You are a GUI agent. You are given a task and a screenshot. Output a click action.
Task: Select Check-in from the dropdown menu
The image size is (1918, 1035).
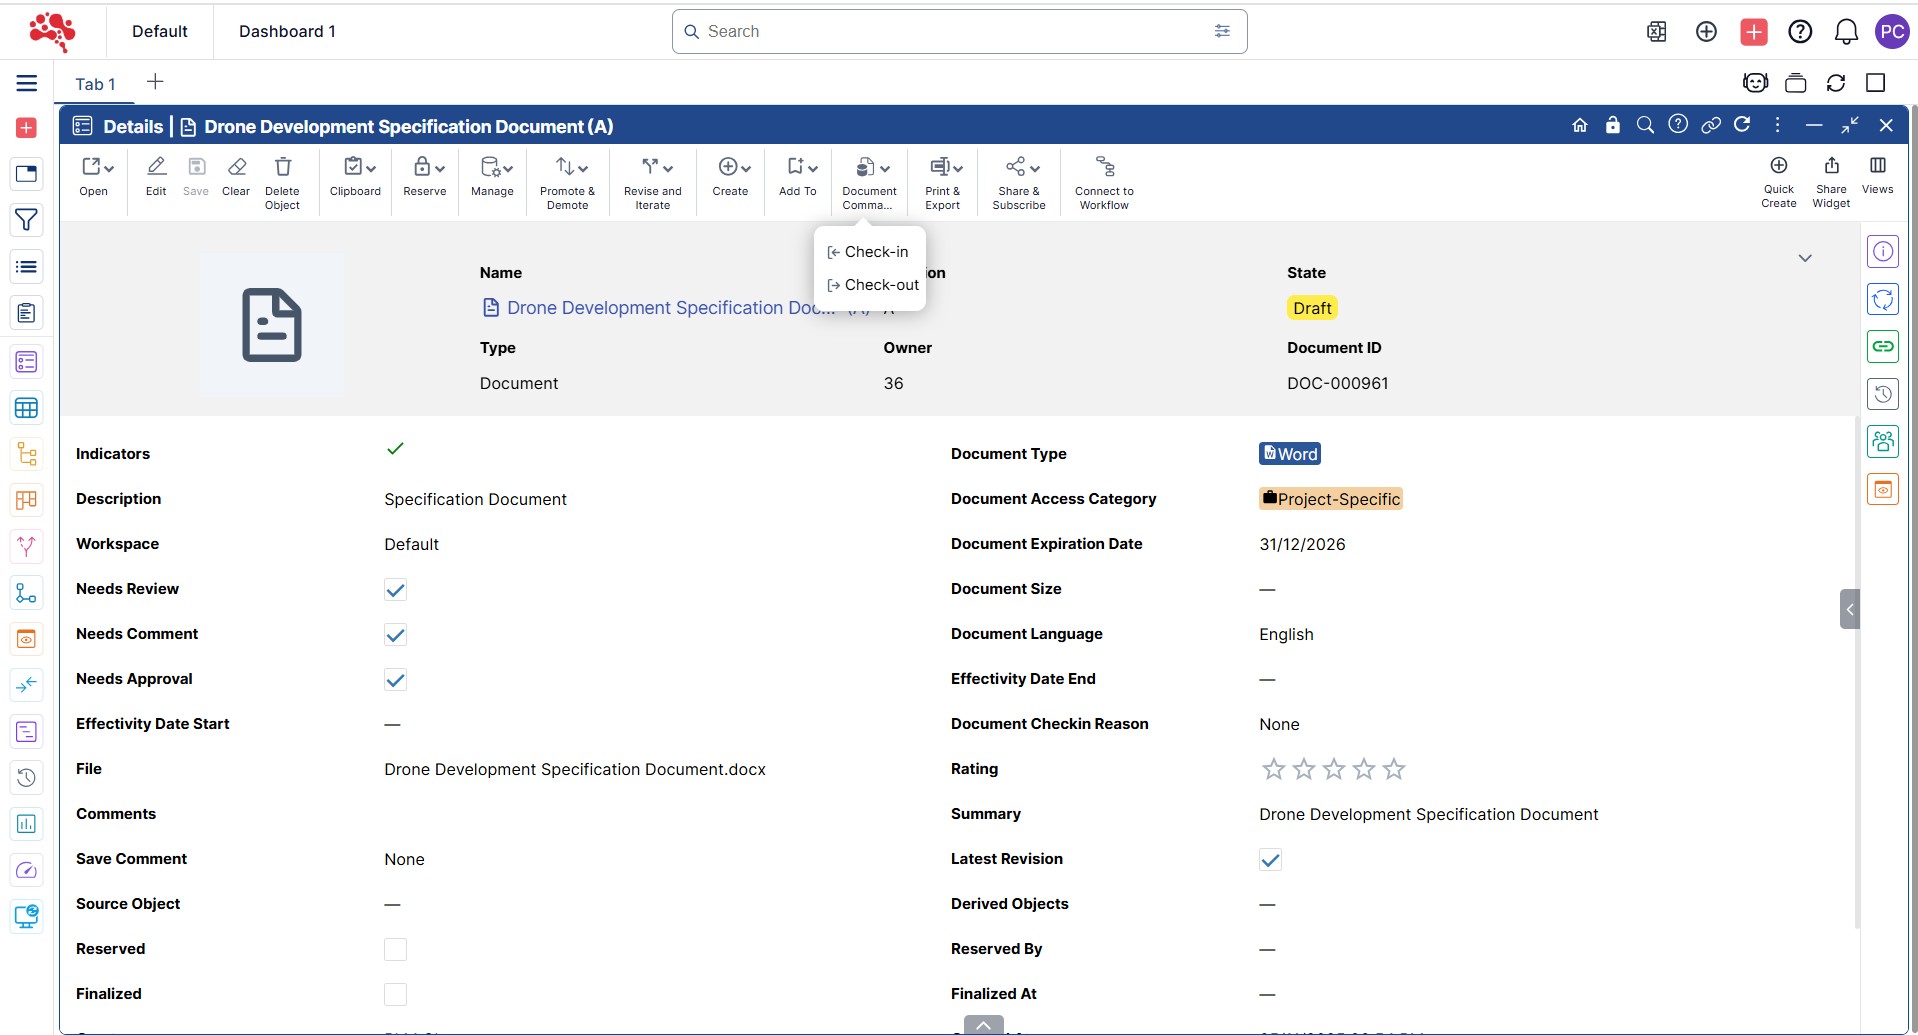pyautogui.click(x=875, y=252)
